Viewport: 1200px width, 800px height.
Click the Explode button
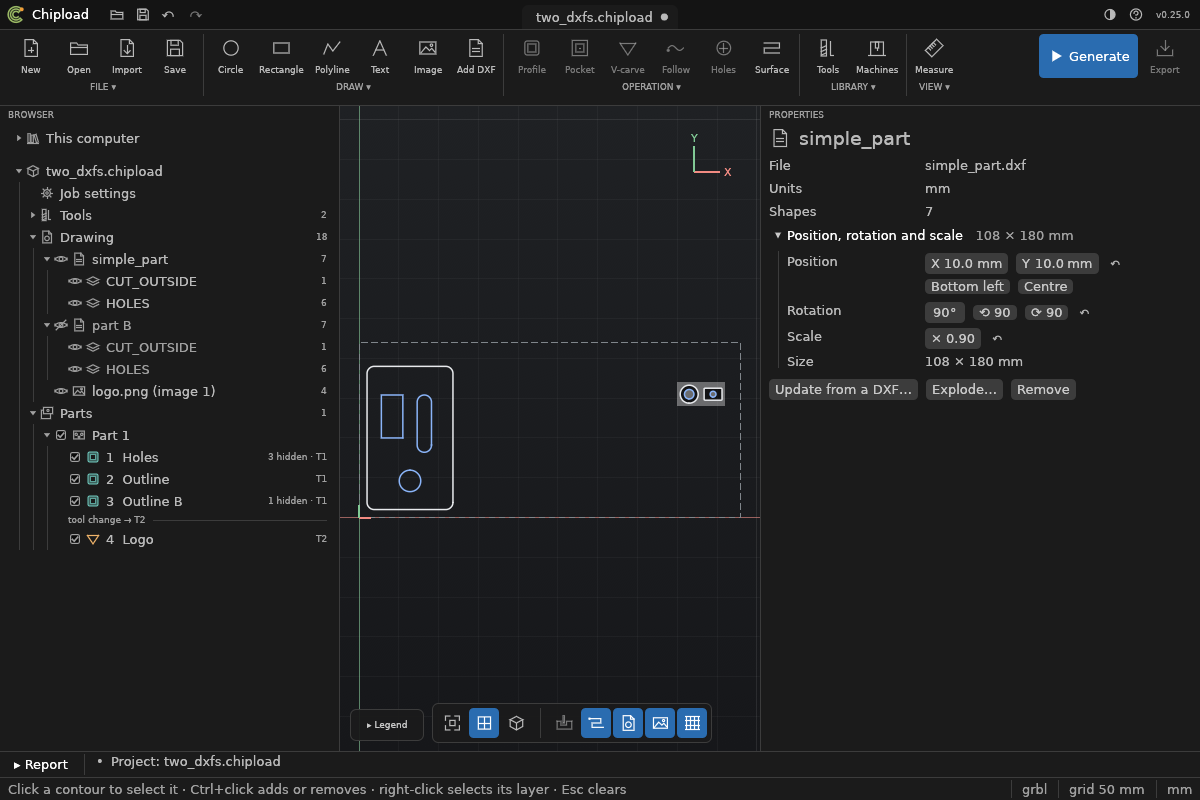coord(964,389)
